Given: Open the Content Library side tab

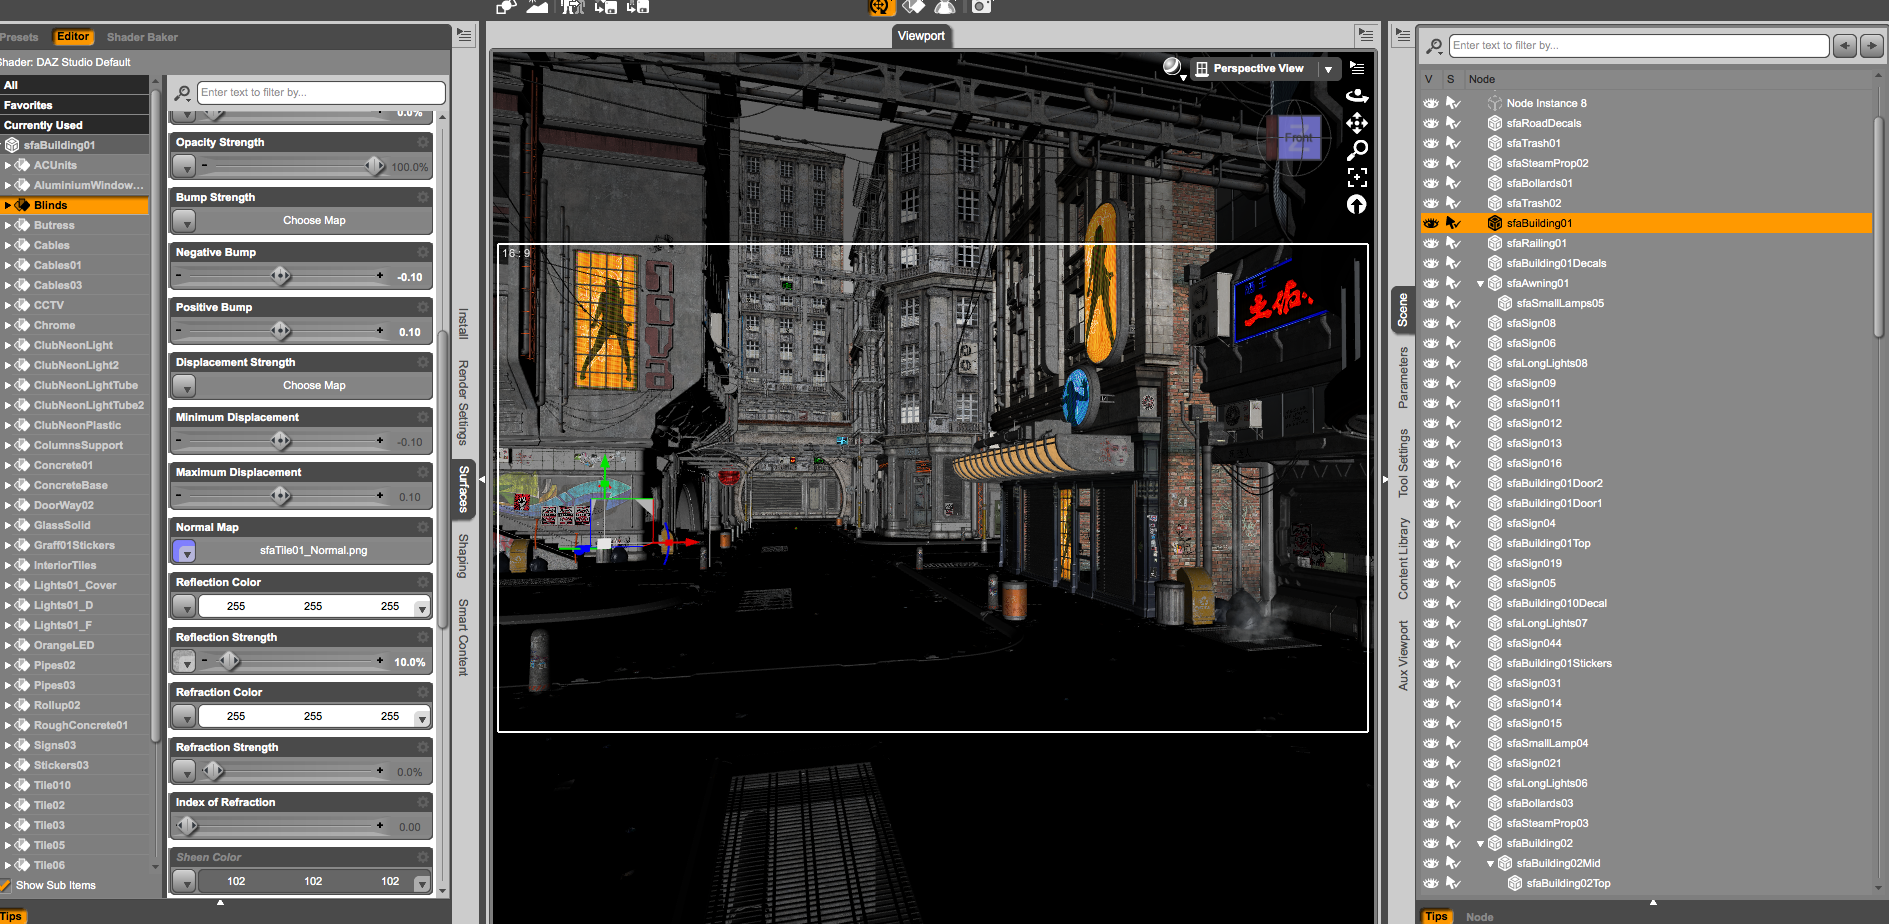Looking at the screenshot, I should 1403,558.
